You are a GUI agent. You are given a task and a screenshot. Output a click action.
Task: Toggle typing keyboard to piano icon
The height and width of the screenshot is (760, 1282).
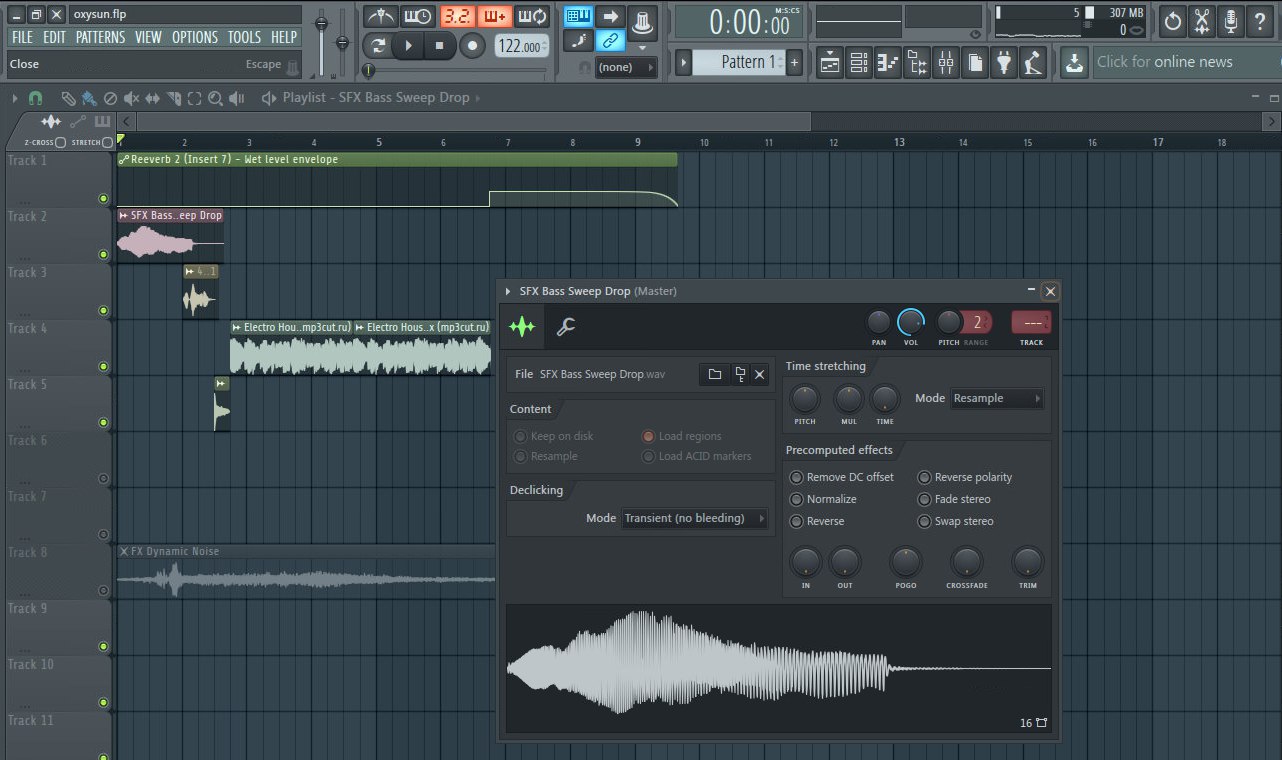[x=578, y=16]
